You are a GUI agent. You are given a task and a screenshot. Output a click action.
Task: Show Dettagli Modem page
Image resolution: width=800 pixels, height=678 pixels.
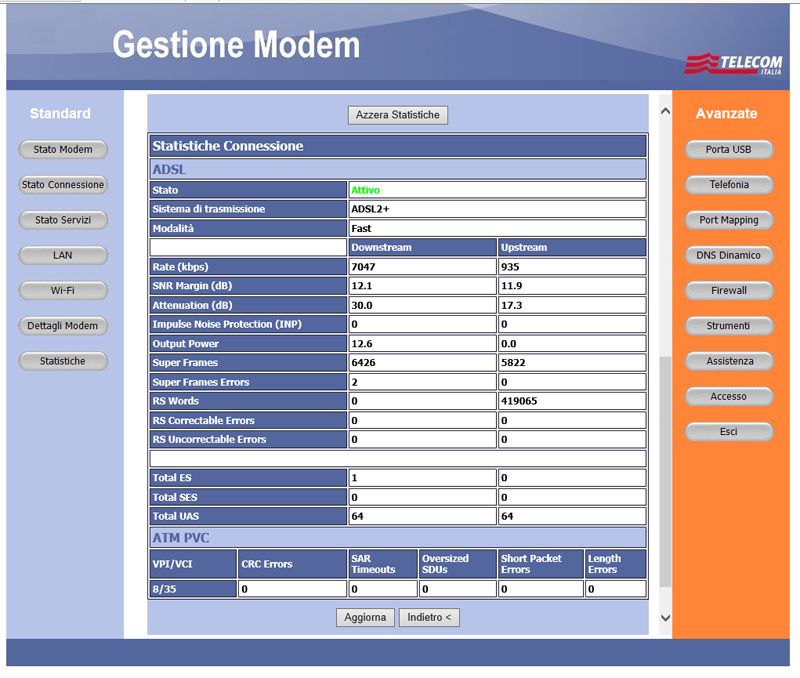tap(63, 326)
